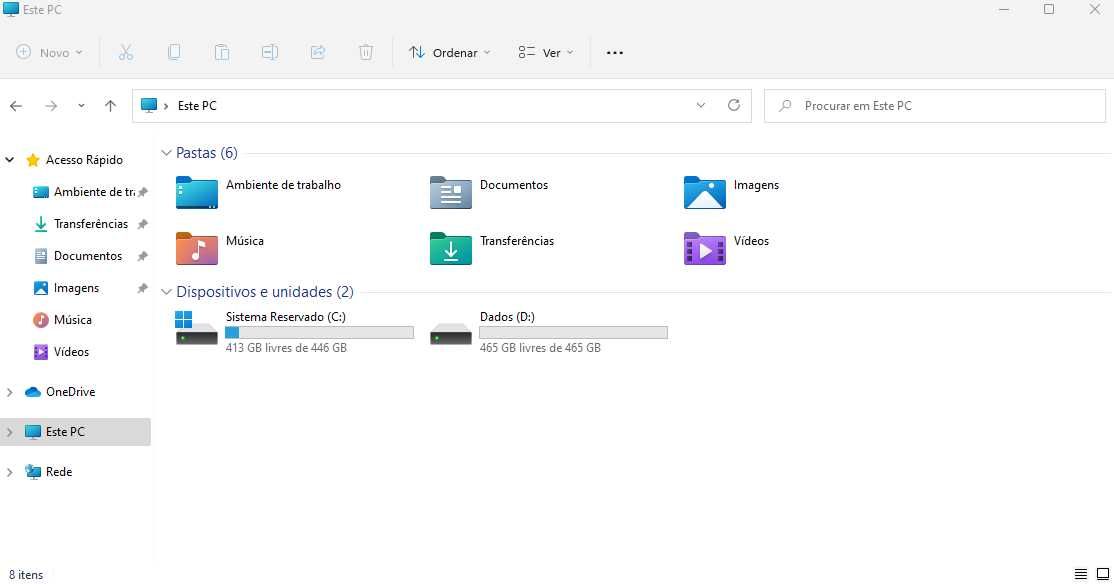
Task: Click the Paste clipboard icon
Action: [222, 53]
